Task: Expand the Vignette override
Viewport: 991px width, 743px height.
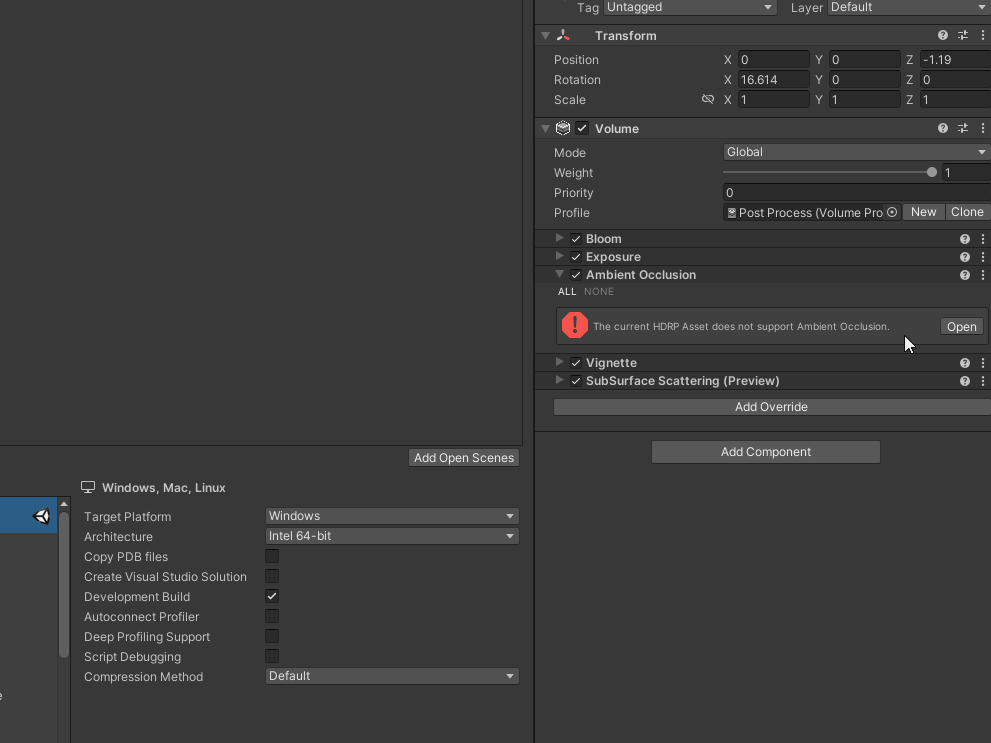Action: coord(559,362)
